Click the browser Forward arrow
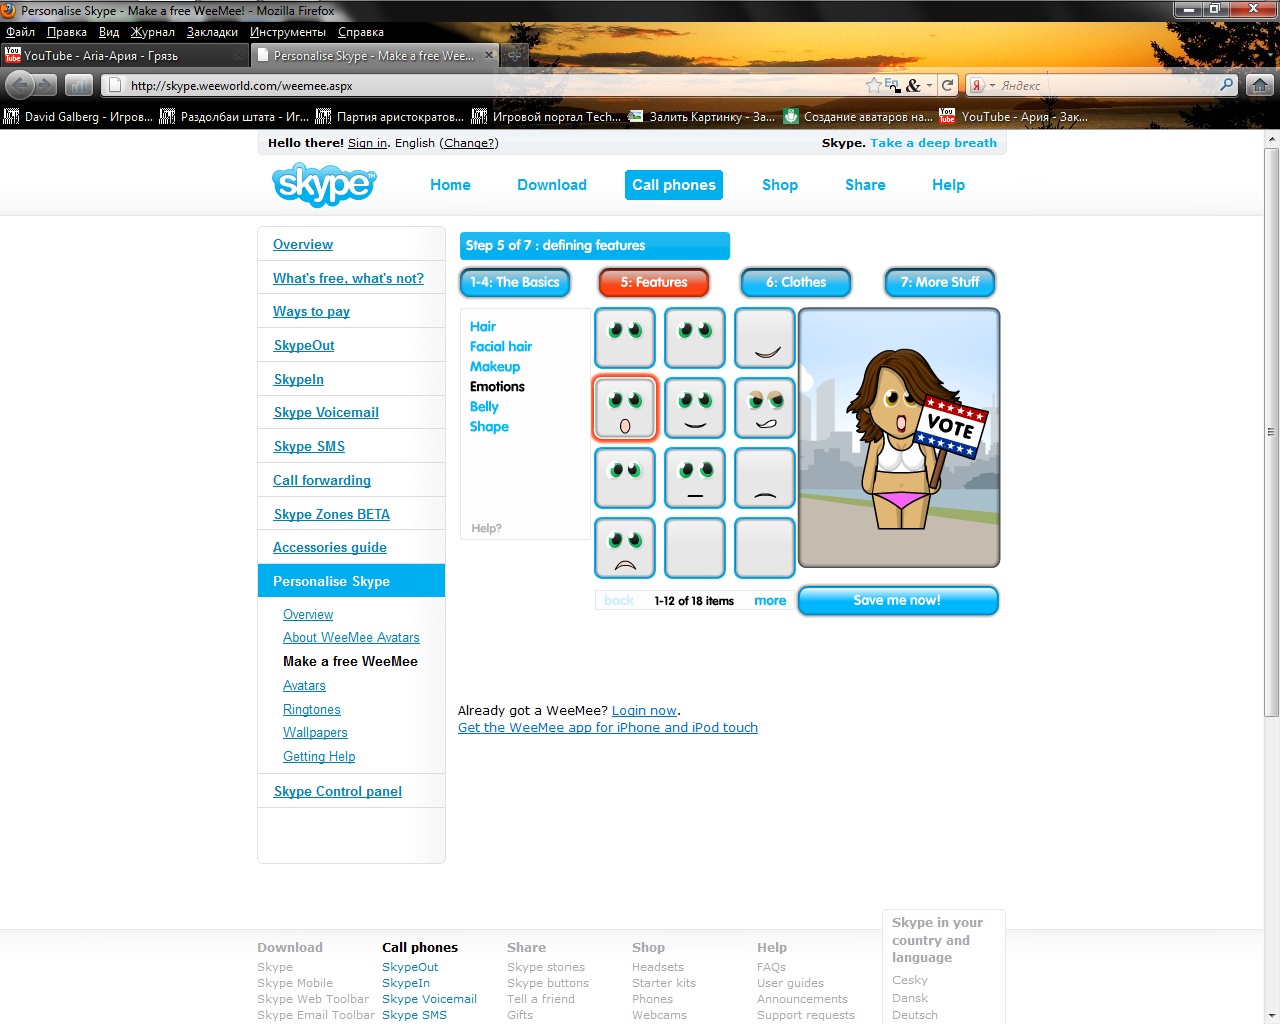1280x1024 pixels. pyautogui.click(x=45, y=85)
